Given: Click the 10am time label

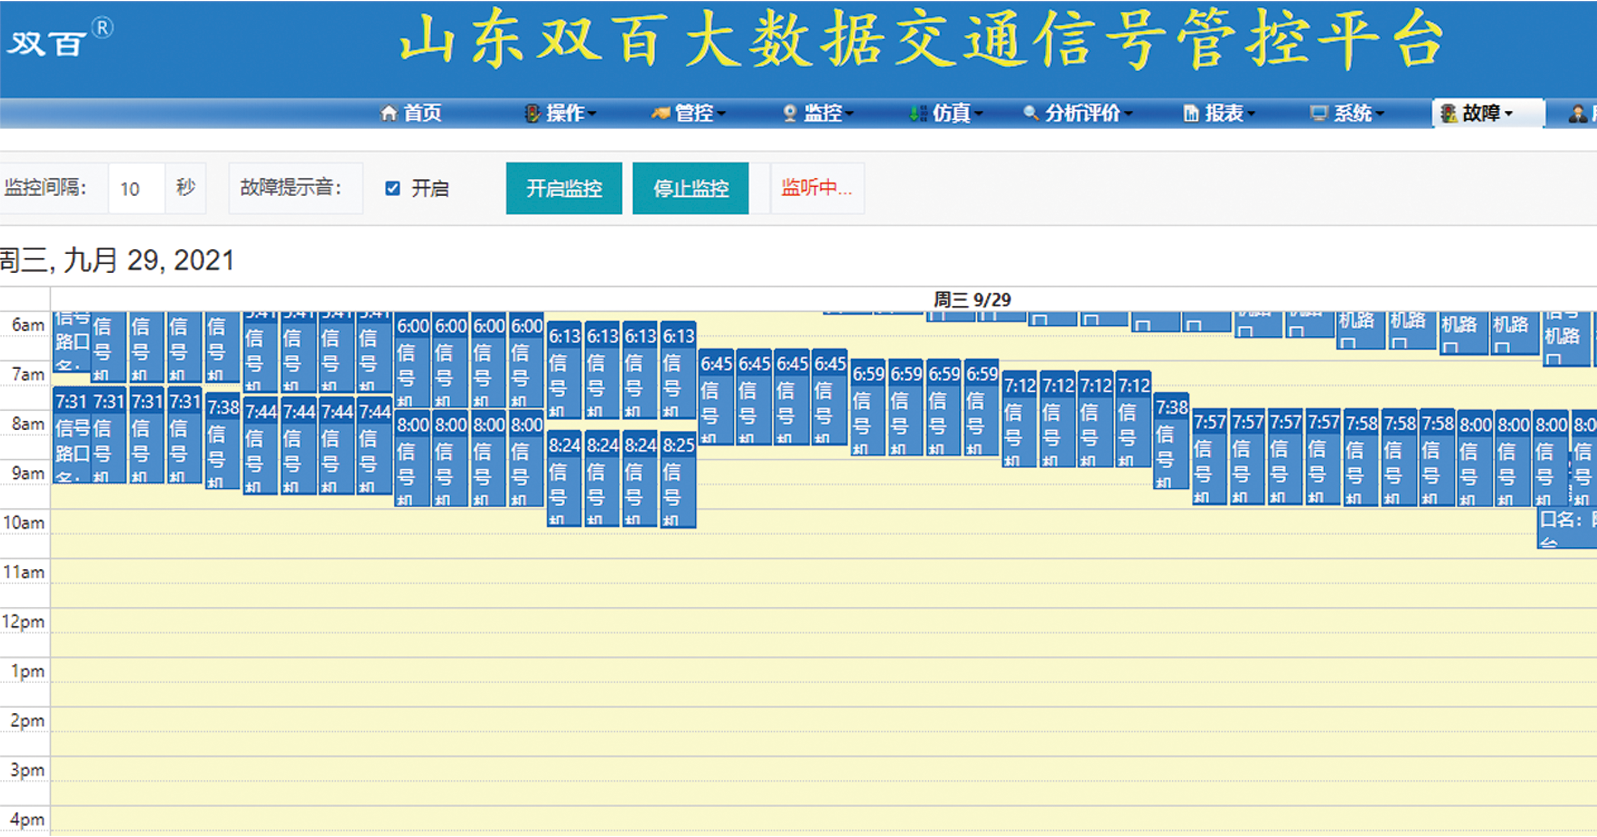Looking at the screenshot, I should (x=24, y=523).
